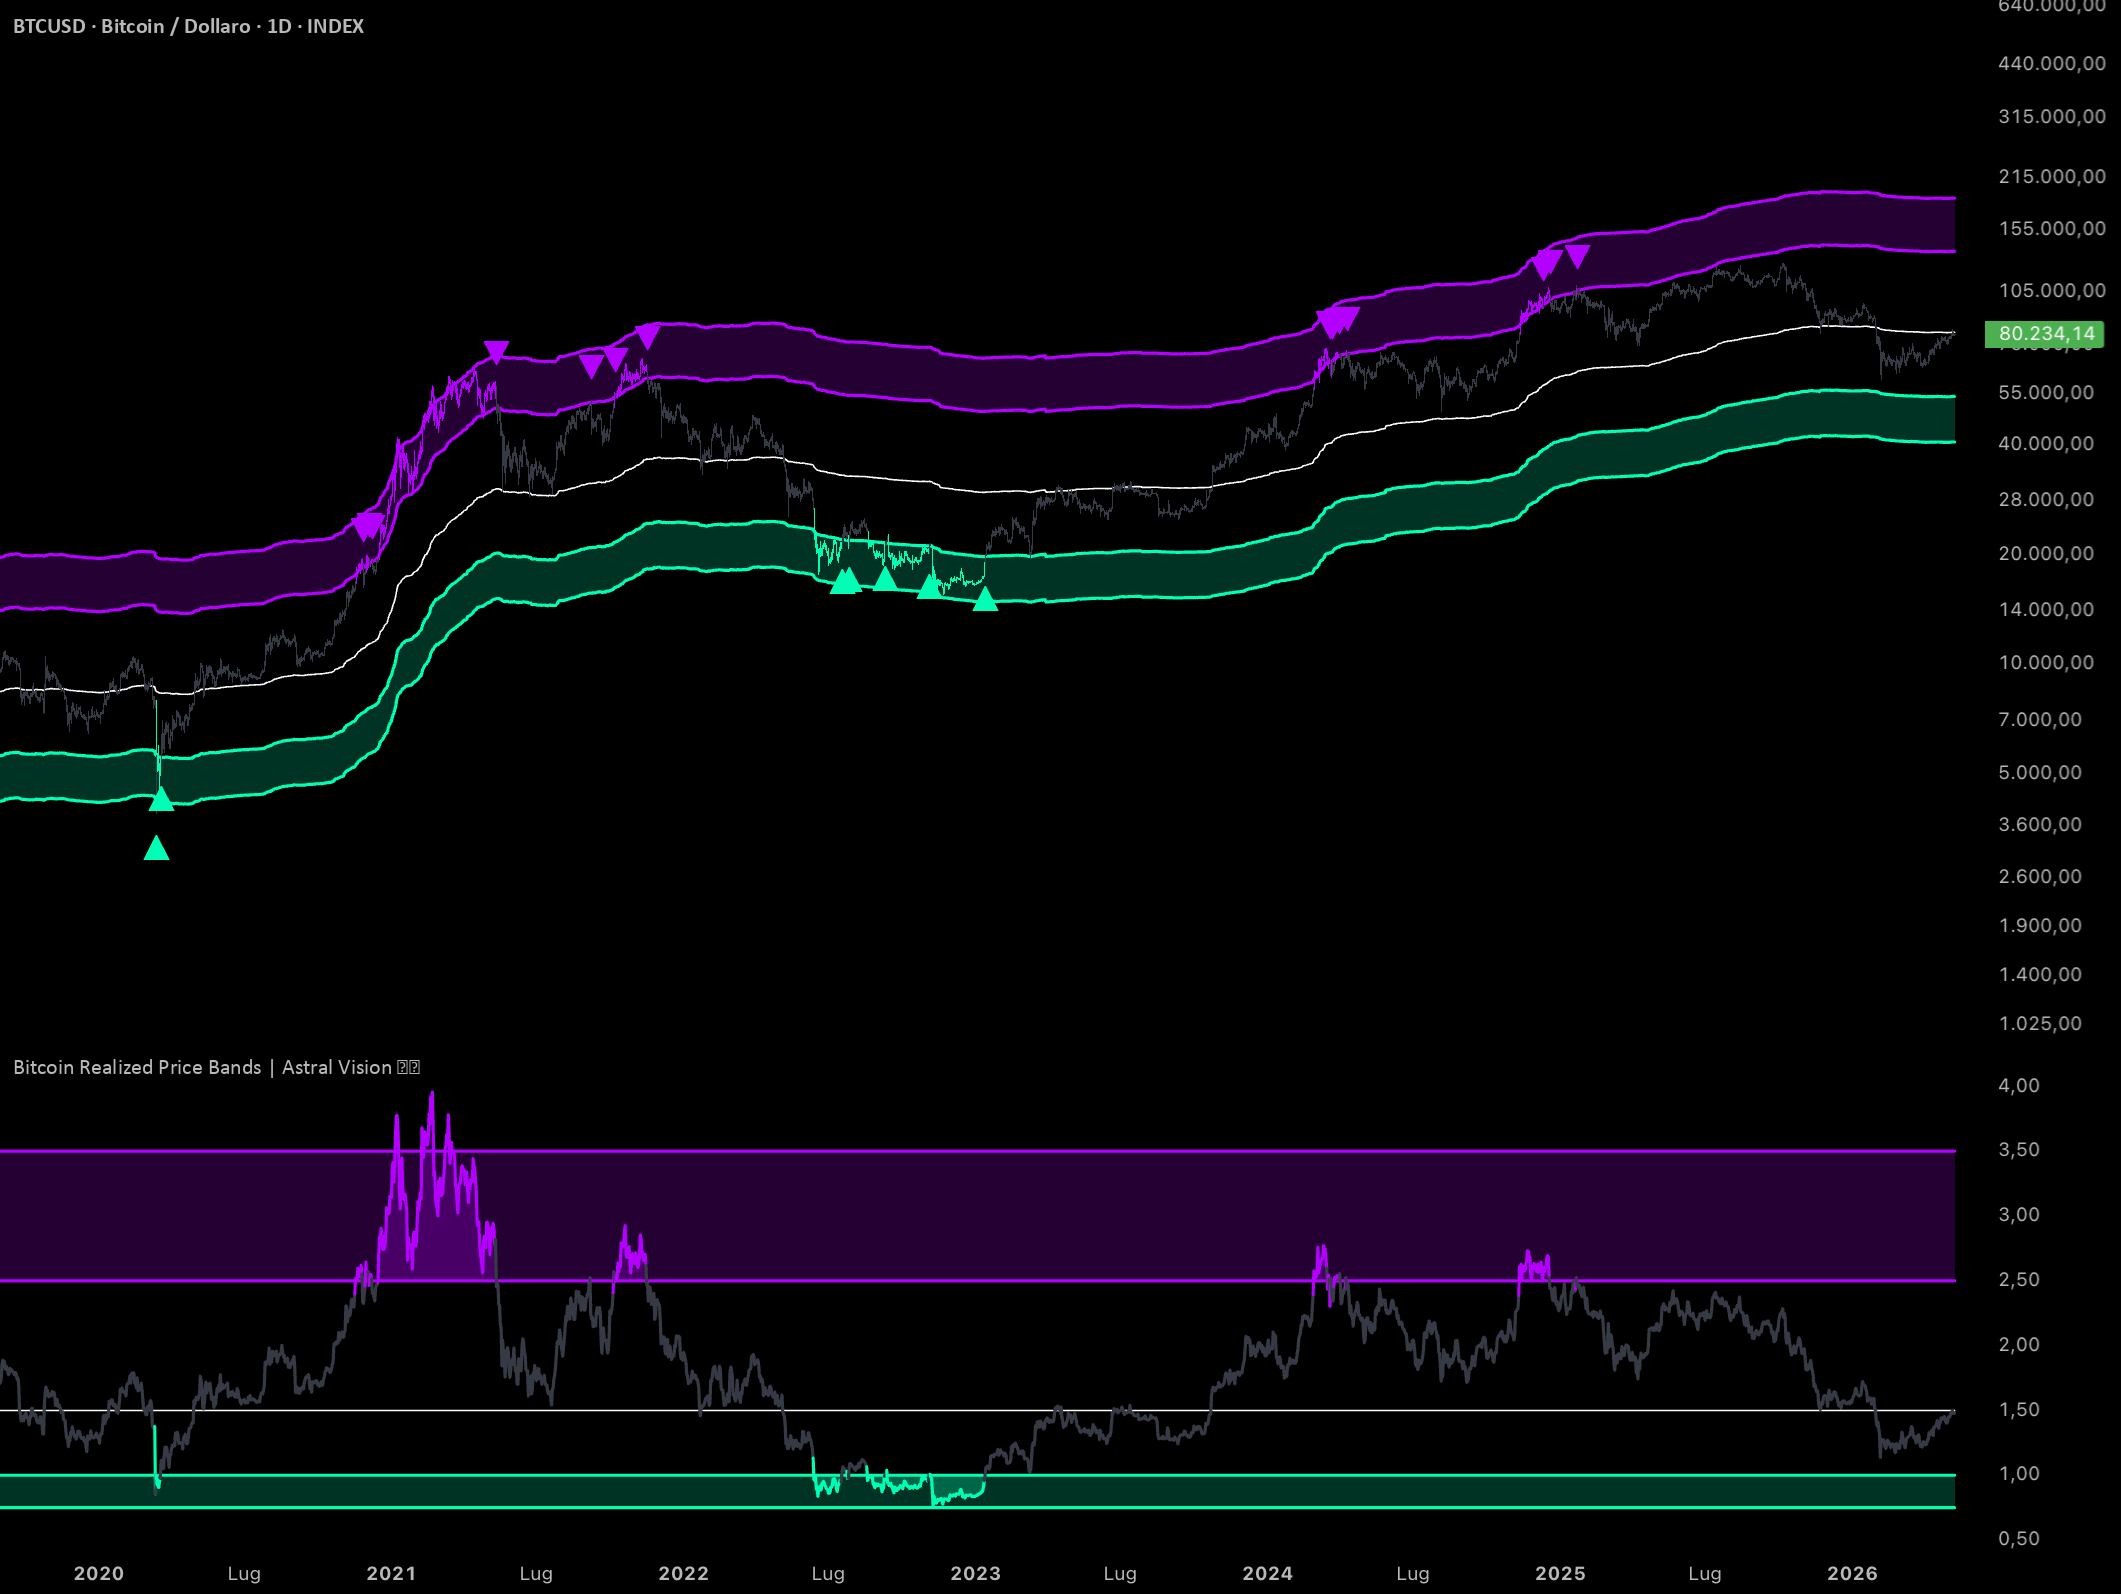The width and height of the screenshot is (2121, 1594).
Task: Select the purple down-triangle signal above the mid-2021 peak
Action: pos(496,352)
